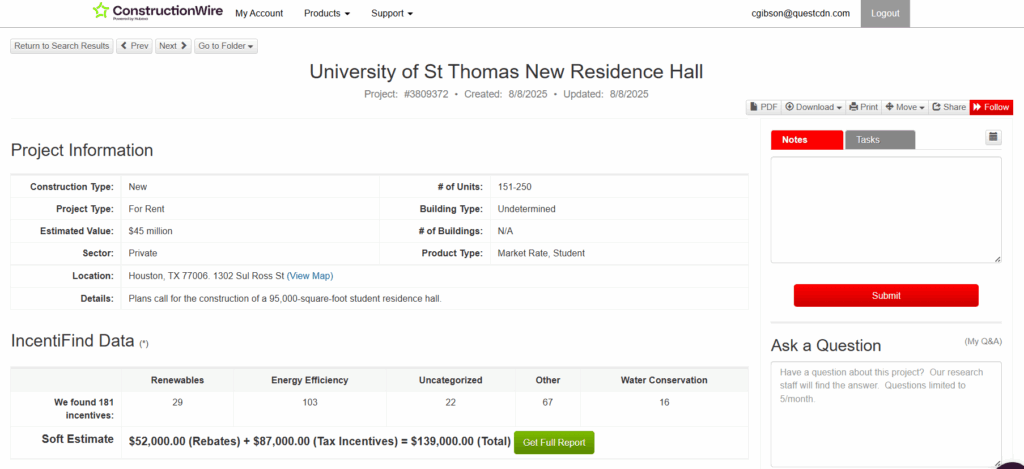Click the Energy Efficiency column header

coord(310,380)
